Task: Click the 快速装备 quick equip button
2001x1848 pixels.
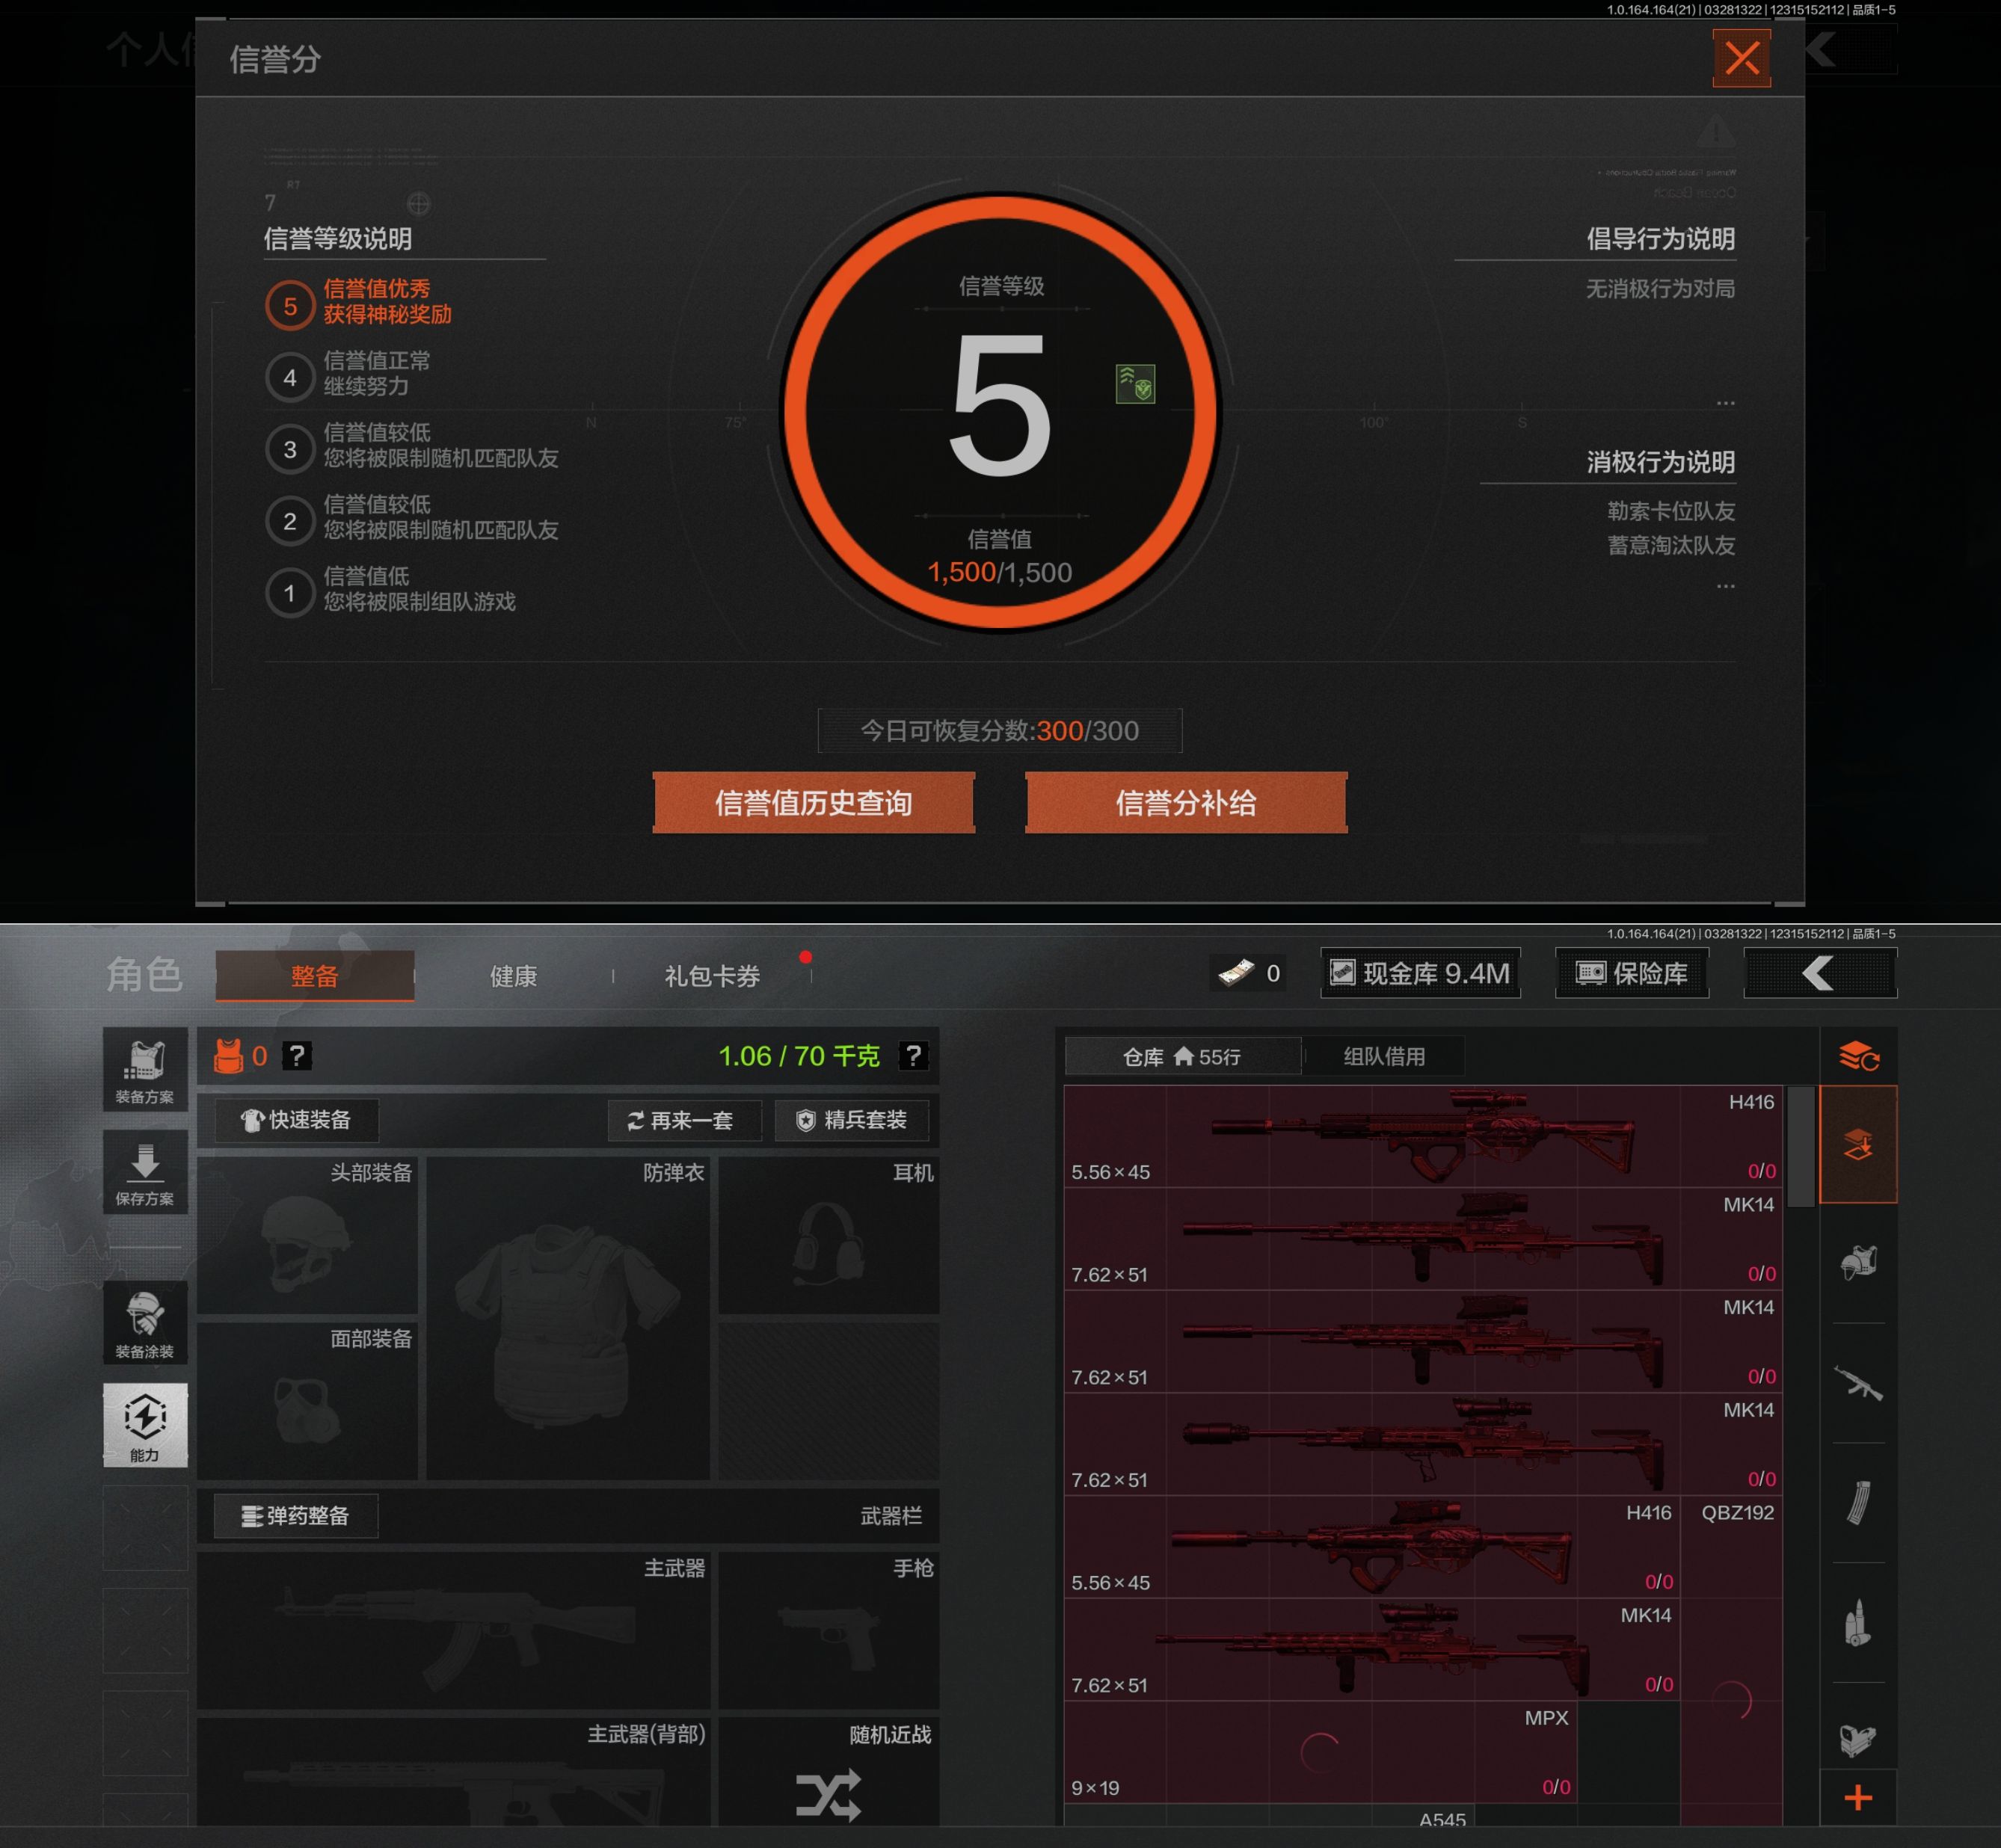Action: [x=296, y=1120]
